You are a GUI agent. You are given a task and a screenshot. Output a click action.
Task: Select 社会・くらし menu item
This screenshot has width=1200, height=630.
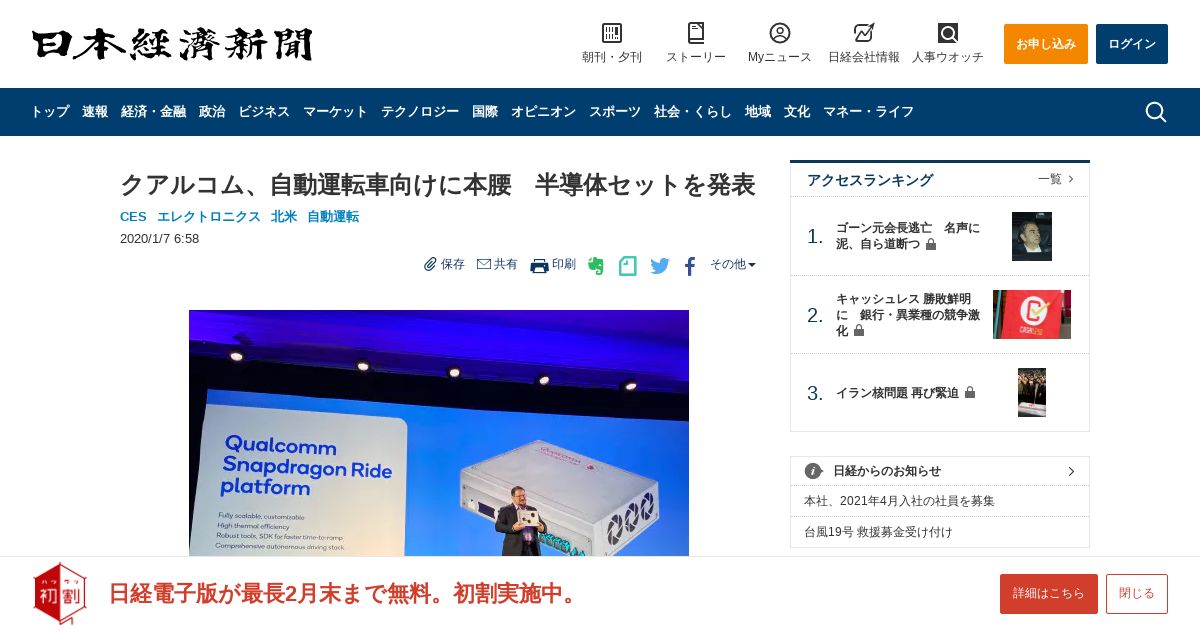click(x=693, y=112)
